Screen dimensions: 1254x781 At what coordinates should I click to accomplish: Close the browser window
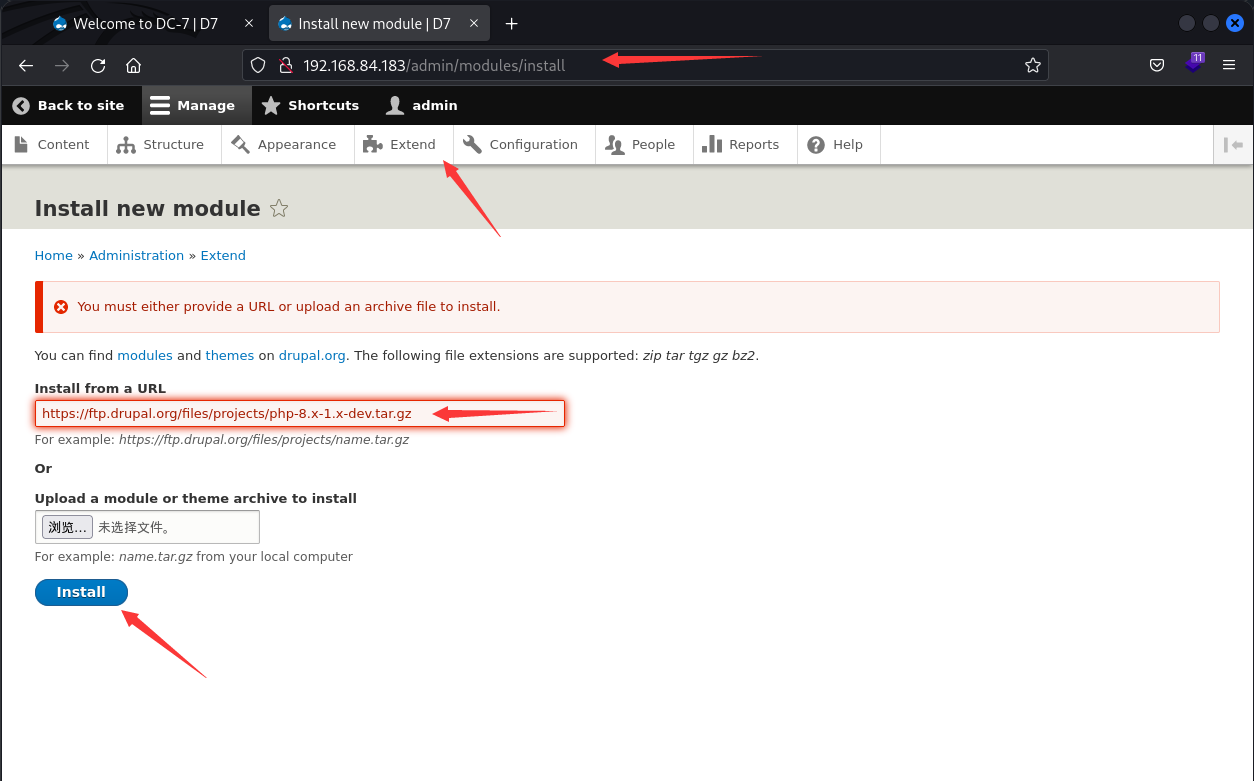tap(1235, 23)
